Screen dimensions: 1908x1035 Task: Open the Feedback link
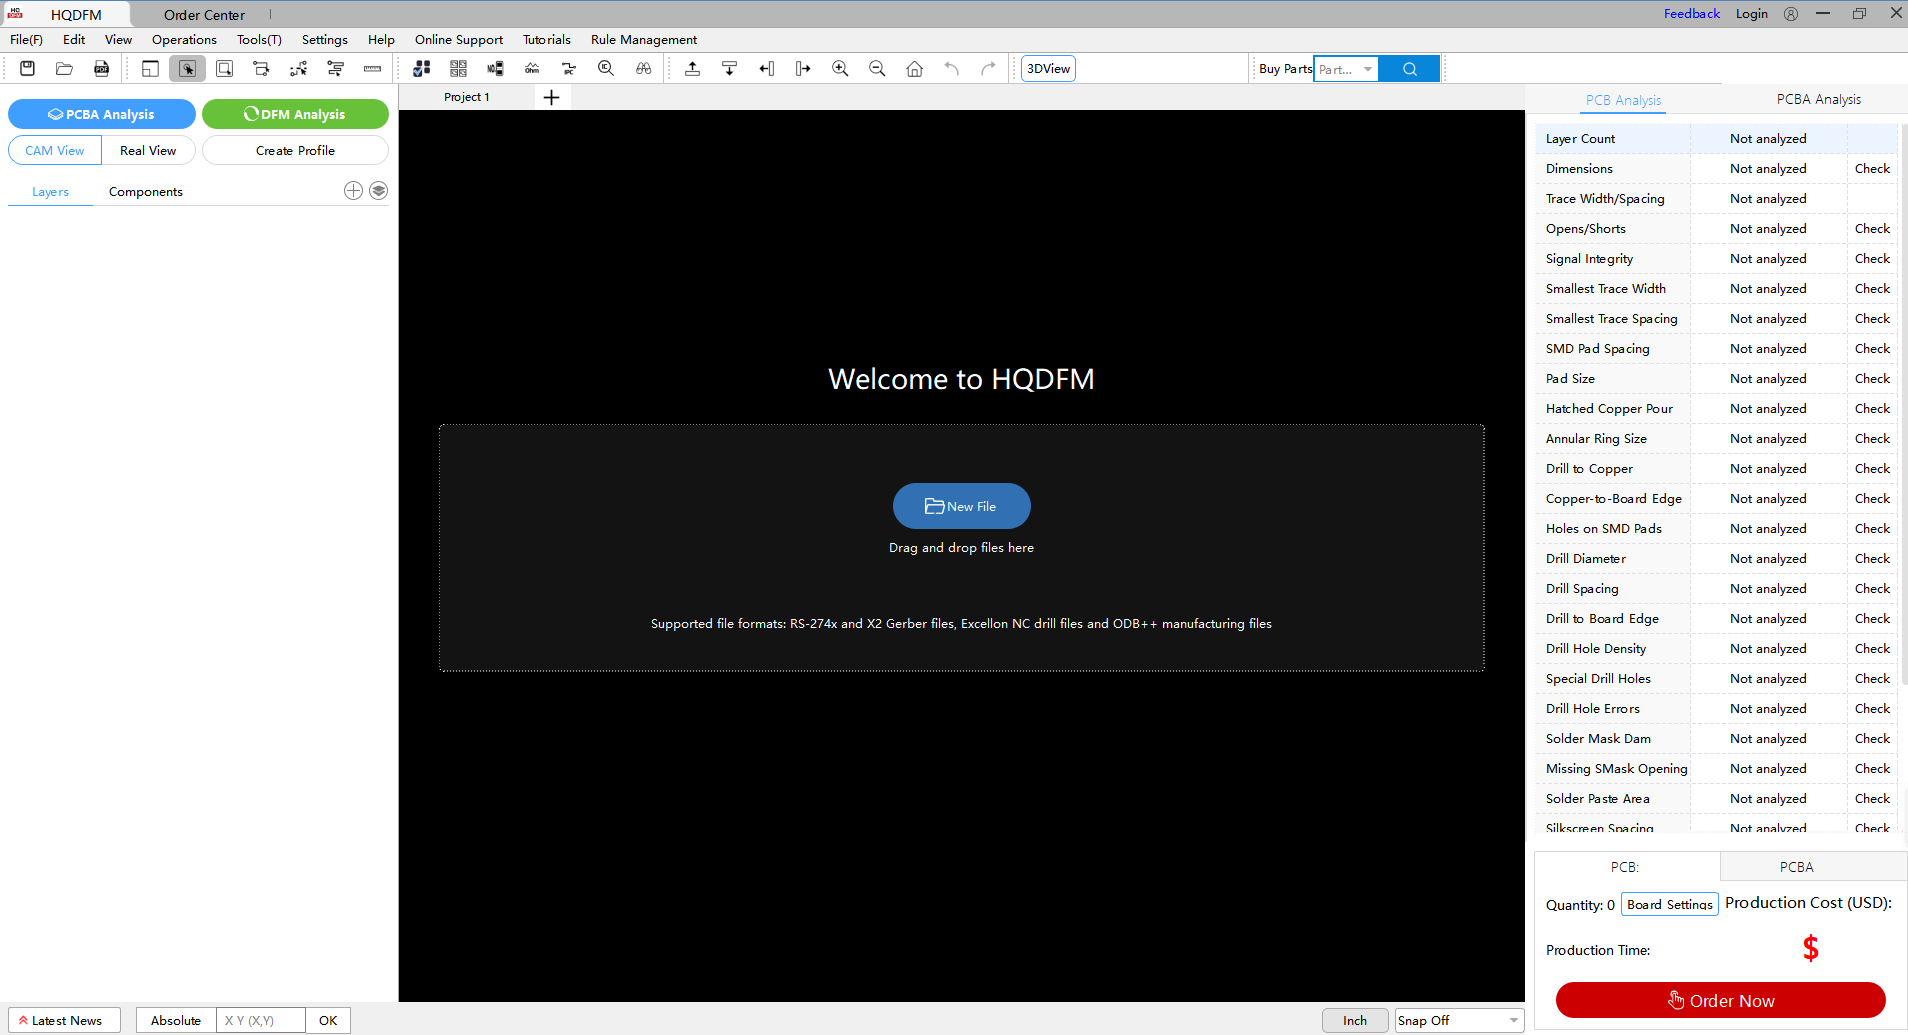[x=1691, y=13]
